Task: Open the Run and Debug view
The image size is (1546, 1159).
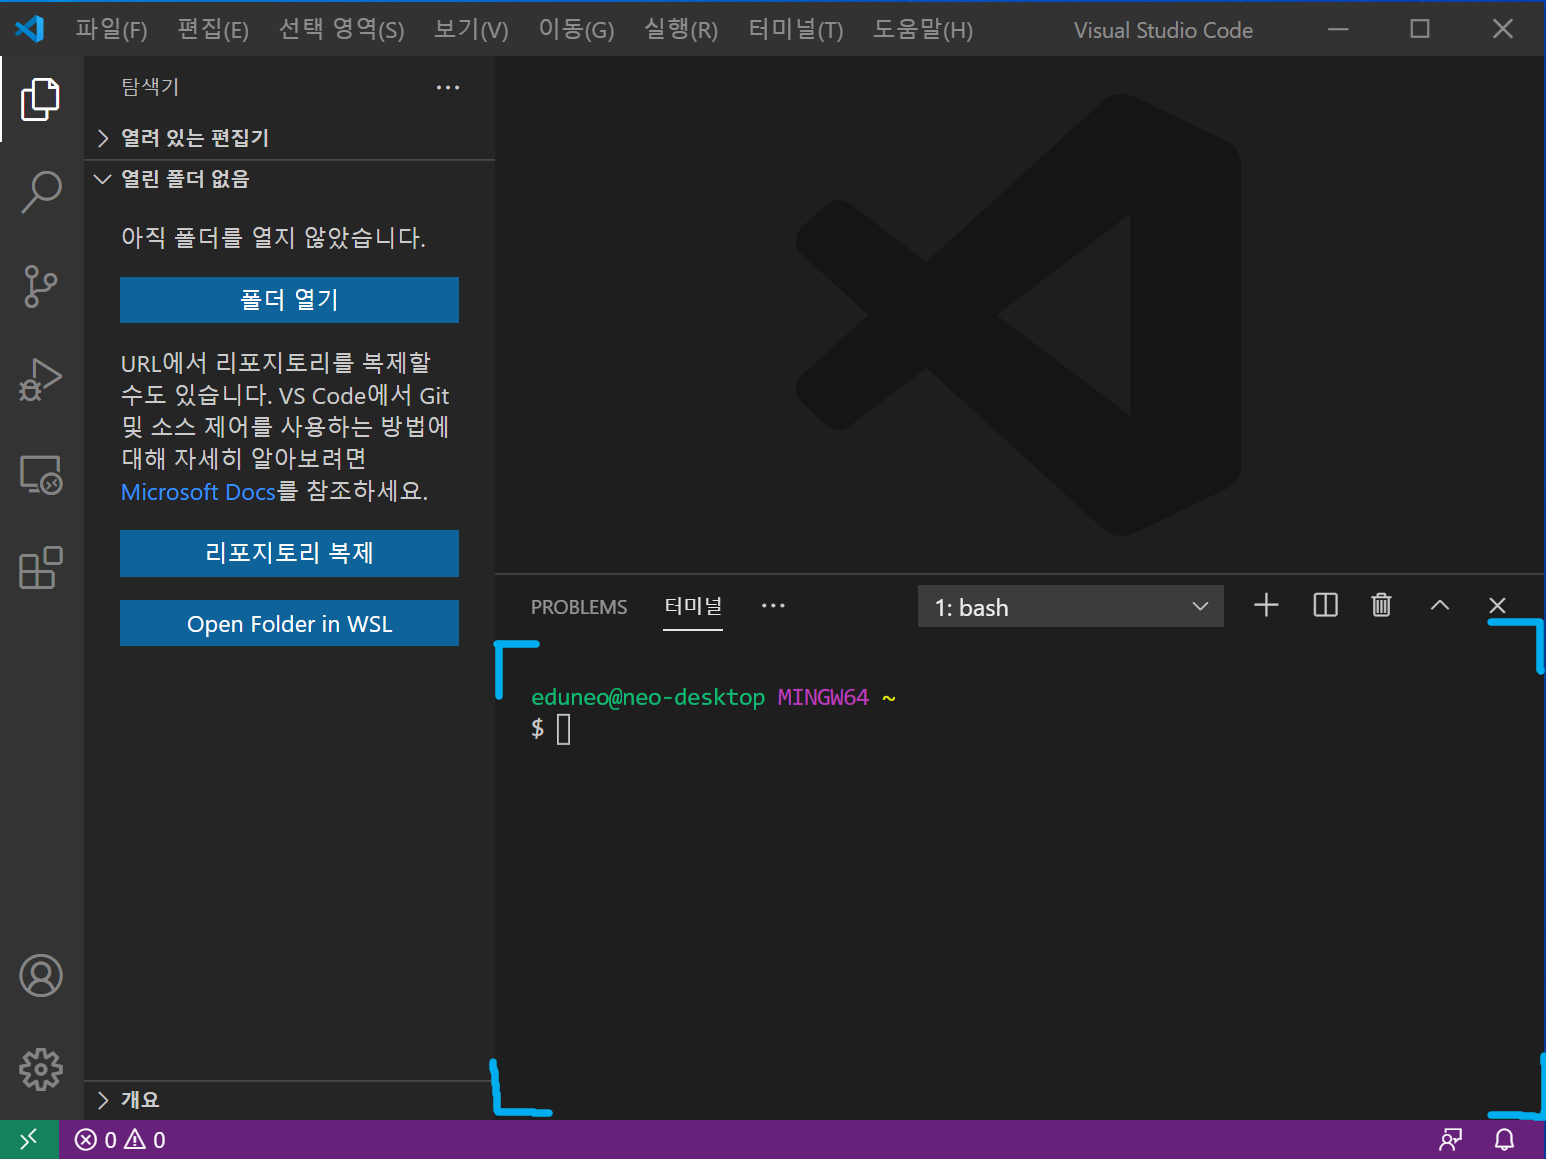Action: [x=41, y=380]
